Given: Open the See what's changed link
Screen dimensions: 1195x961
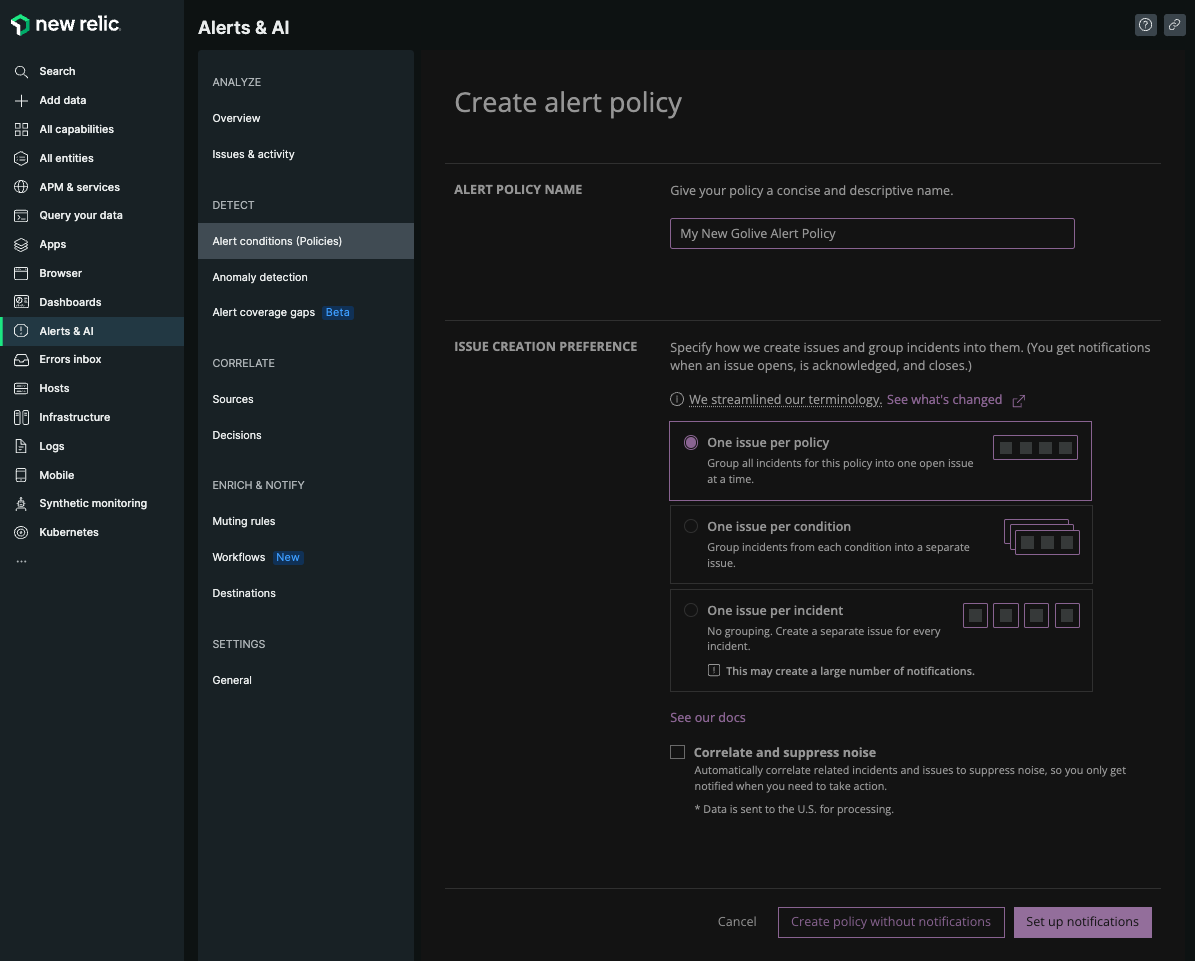Looking at the screenshot, I should [944, 400].
